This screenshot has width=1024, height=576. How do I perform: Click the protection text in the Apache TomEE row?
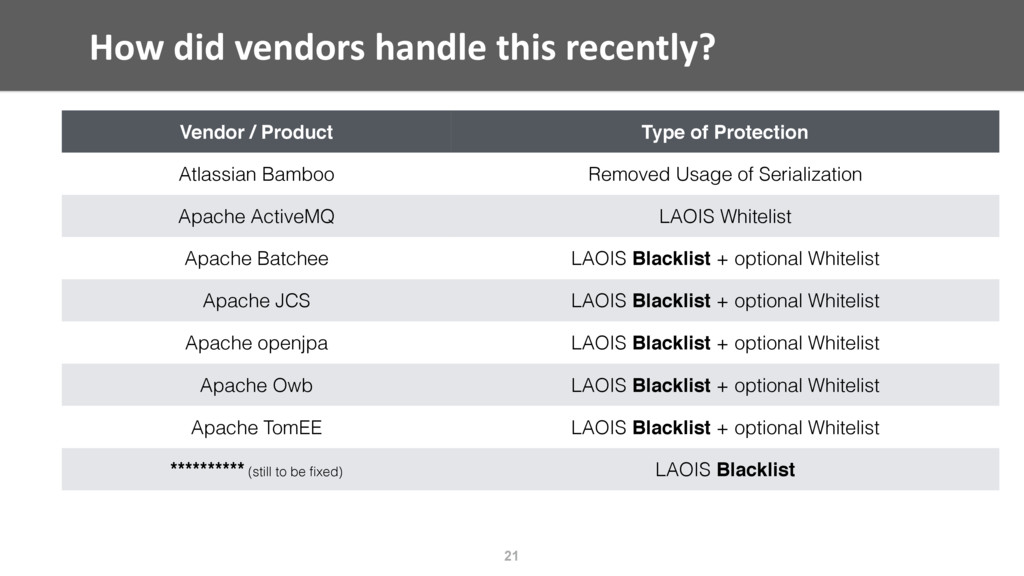(x=725, y=427)
